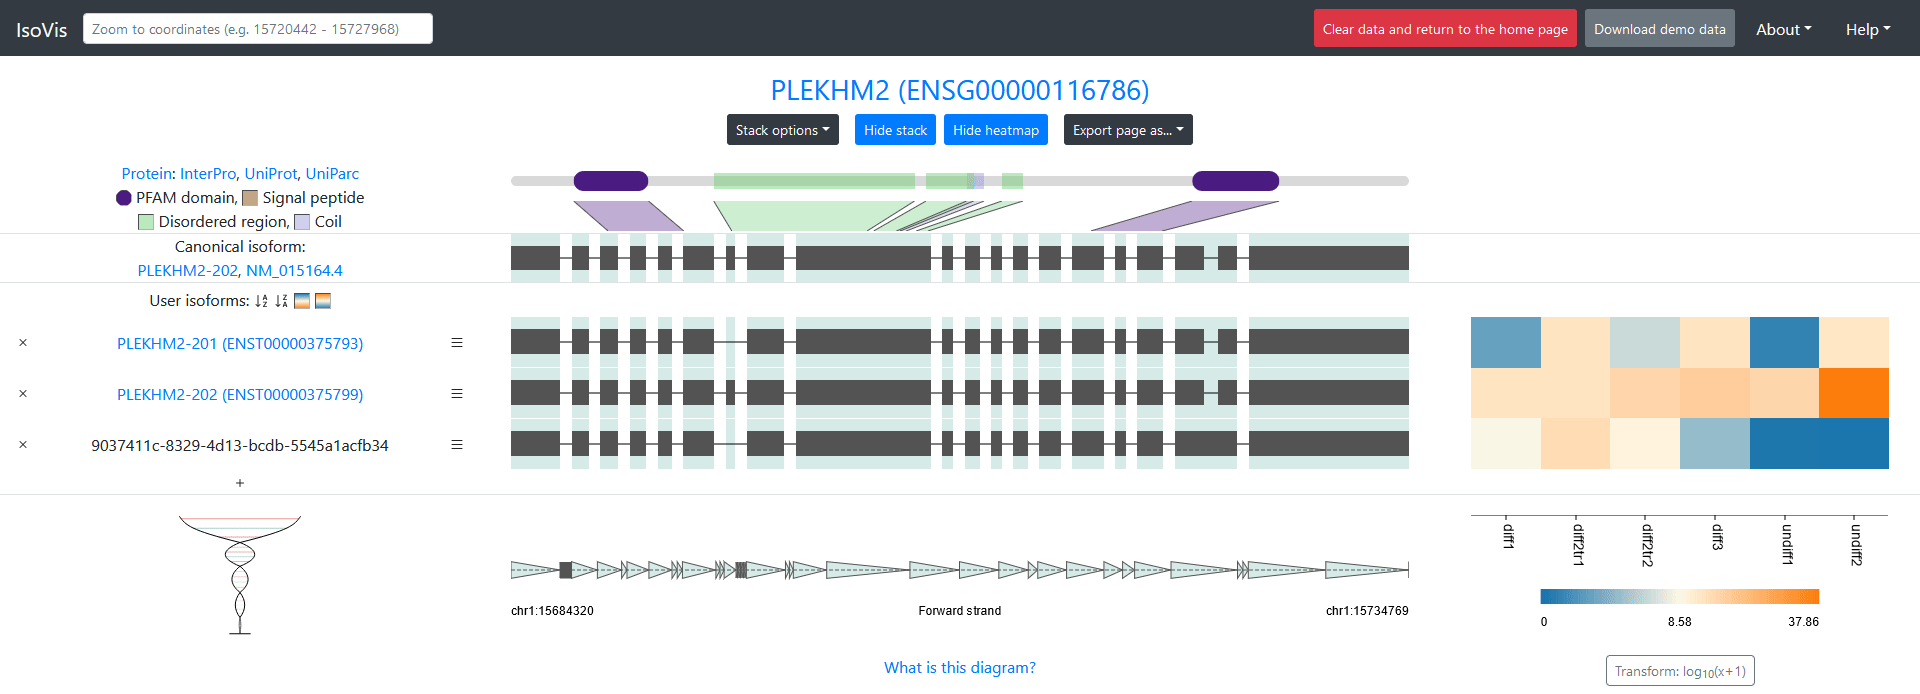This screenshot has height=694, width=1920.
Task: Click the dark orange heatmap cell for undiff2
Action: point(1854,393)
